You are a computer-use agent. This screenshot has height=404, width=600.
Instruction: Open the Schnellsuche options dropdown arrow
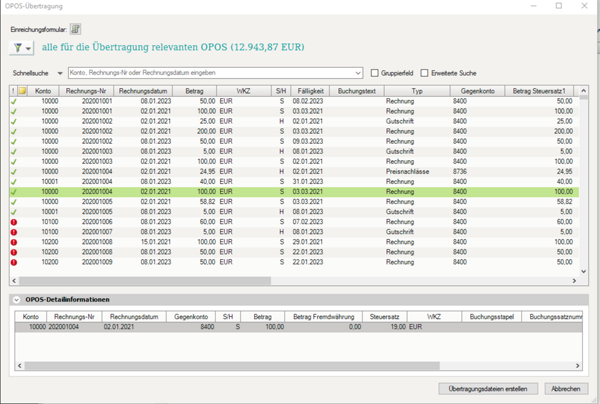click(60, 73)
